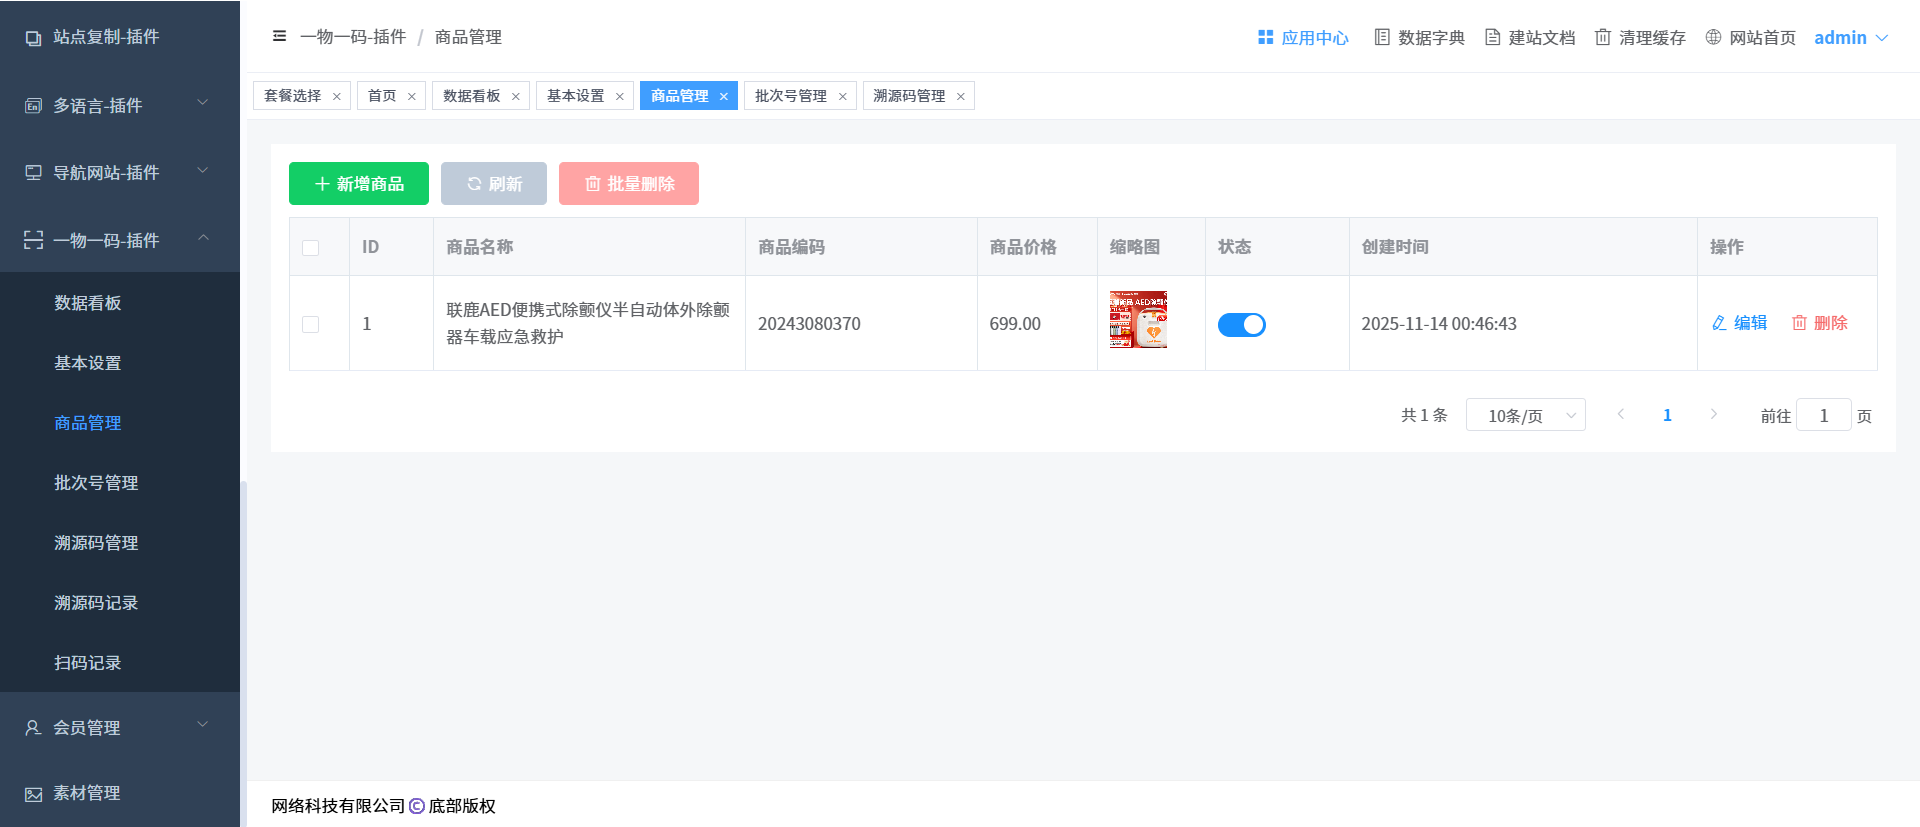Select the checkbox for row ID 1
1920x827 pixels.
(x=311, y=325)
